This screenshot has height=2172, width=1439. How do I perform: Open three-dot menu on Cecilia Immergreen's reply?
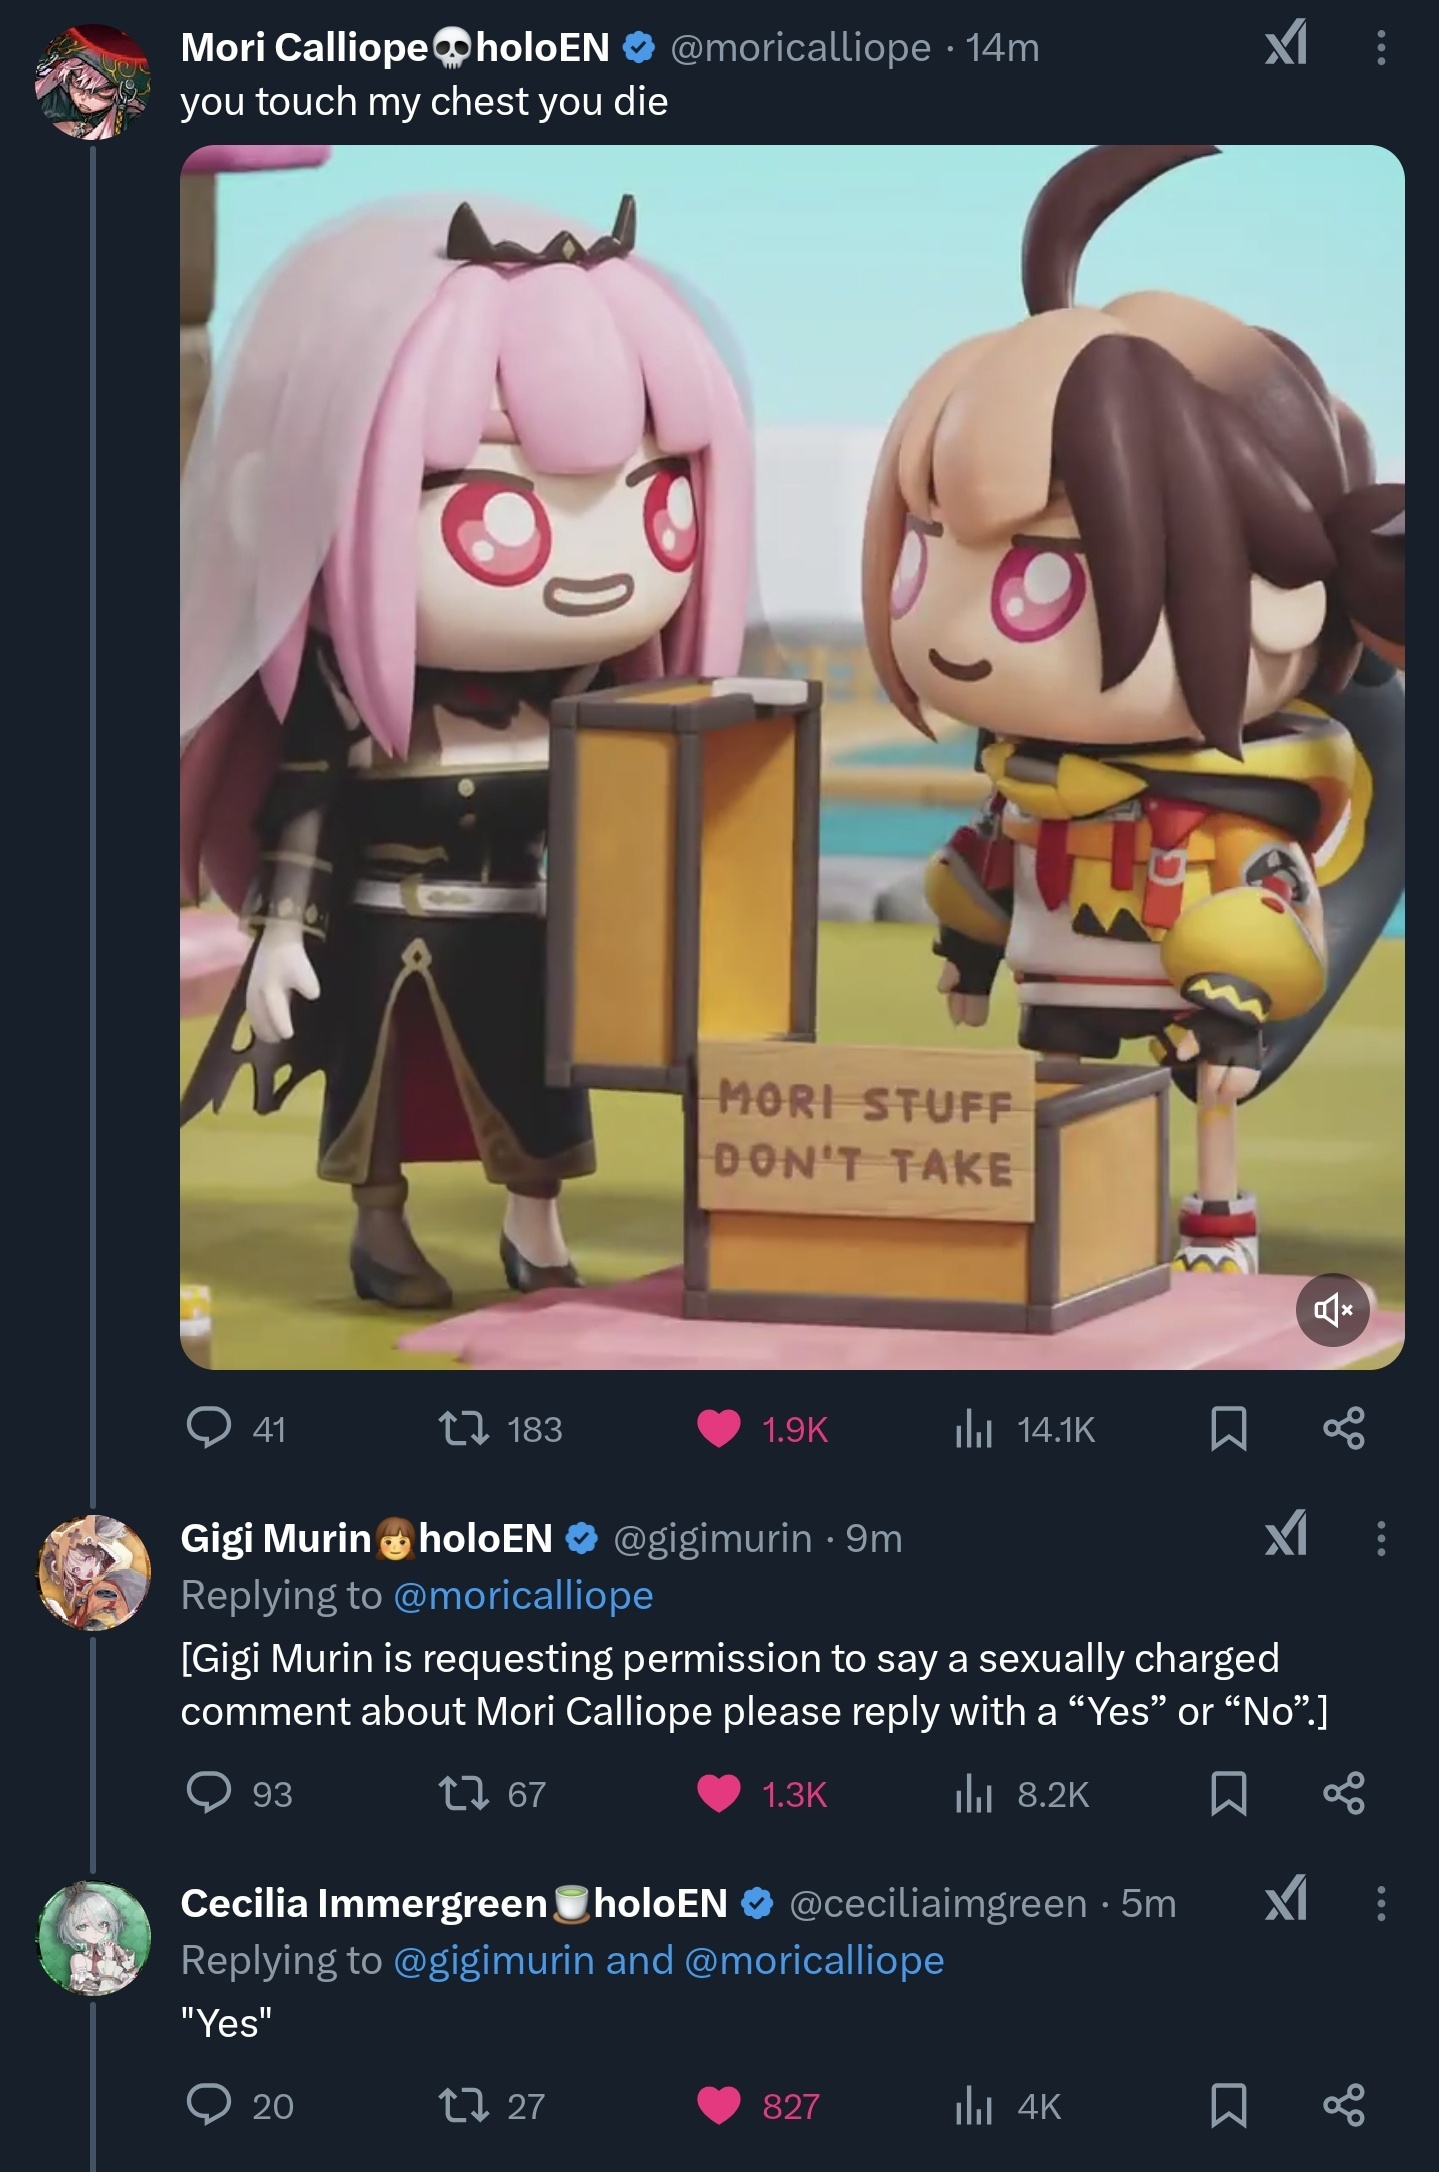click(1381, 1903)
